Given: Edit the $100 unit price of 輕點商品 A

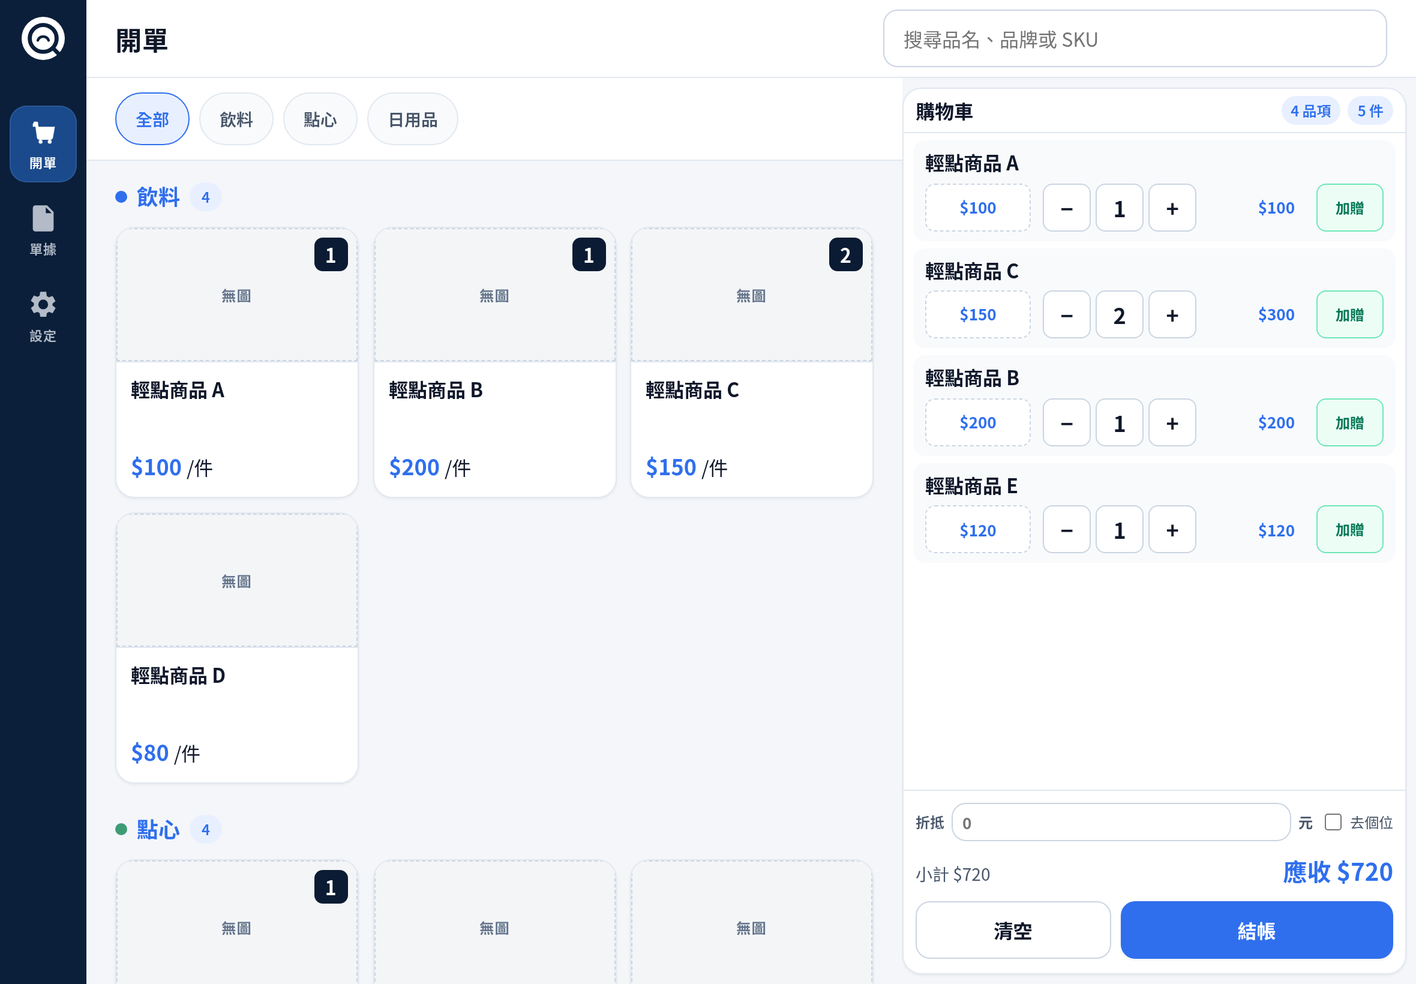Looking at the screenshot, I should tap(978, 208).
